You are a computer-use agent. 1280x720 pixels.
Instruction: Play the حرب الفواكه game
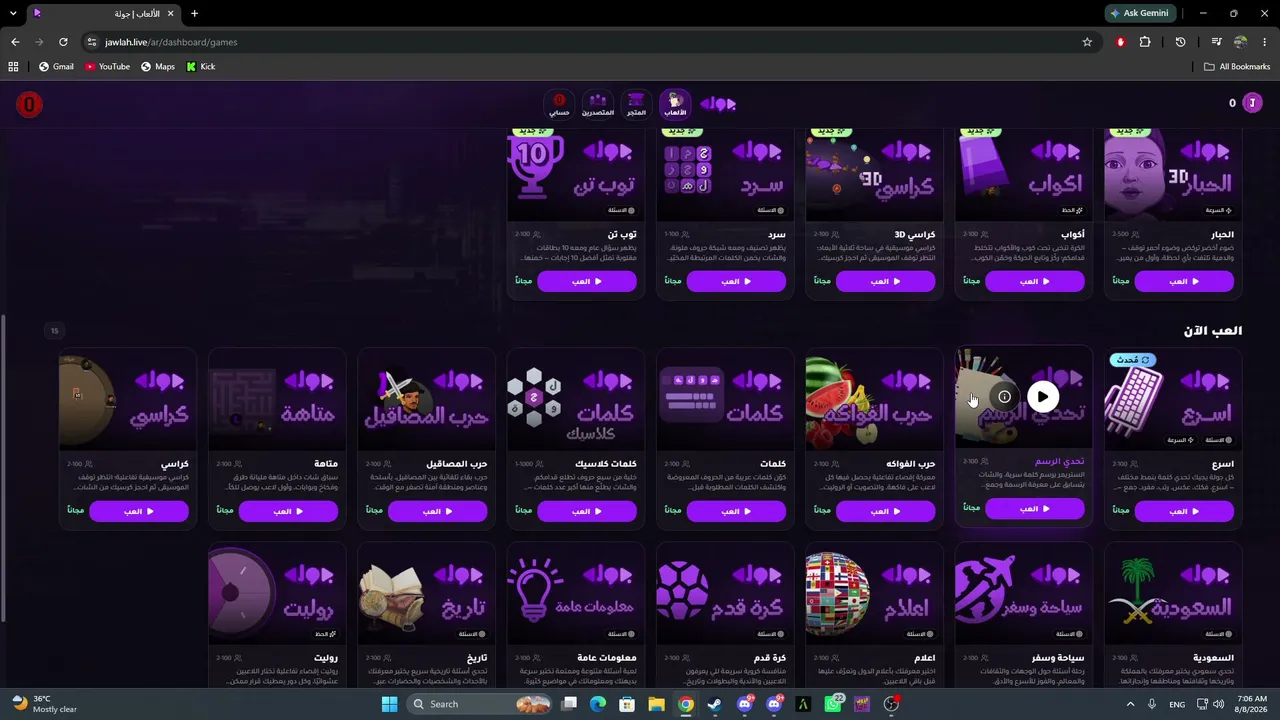[x=885, y=512]
